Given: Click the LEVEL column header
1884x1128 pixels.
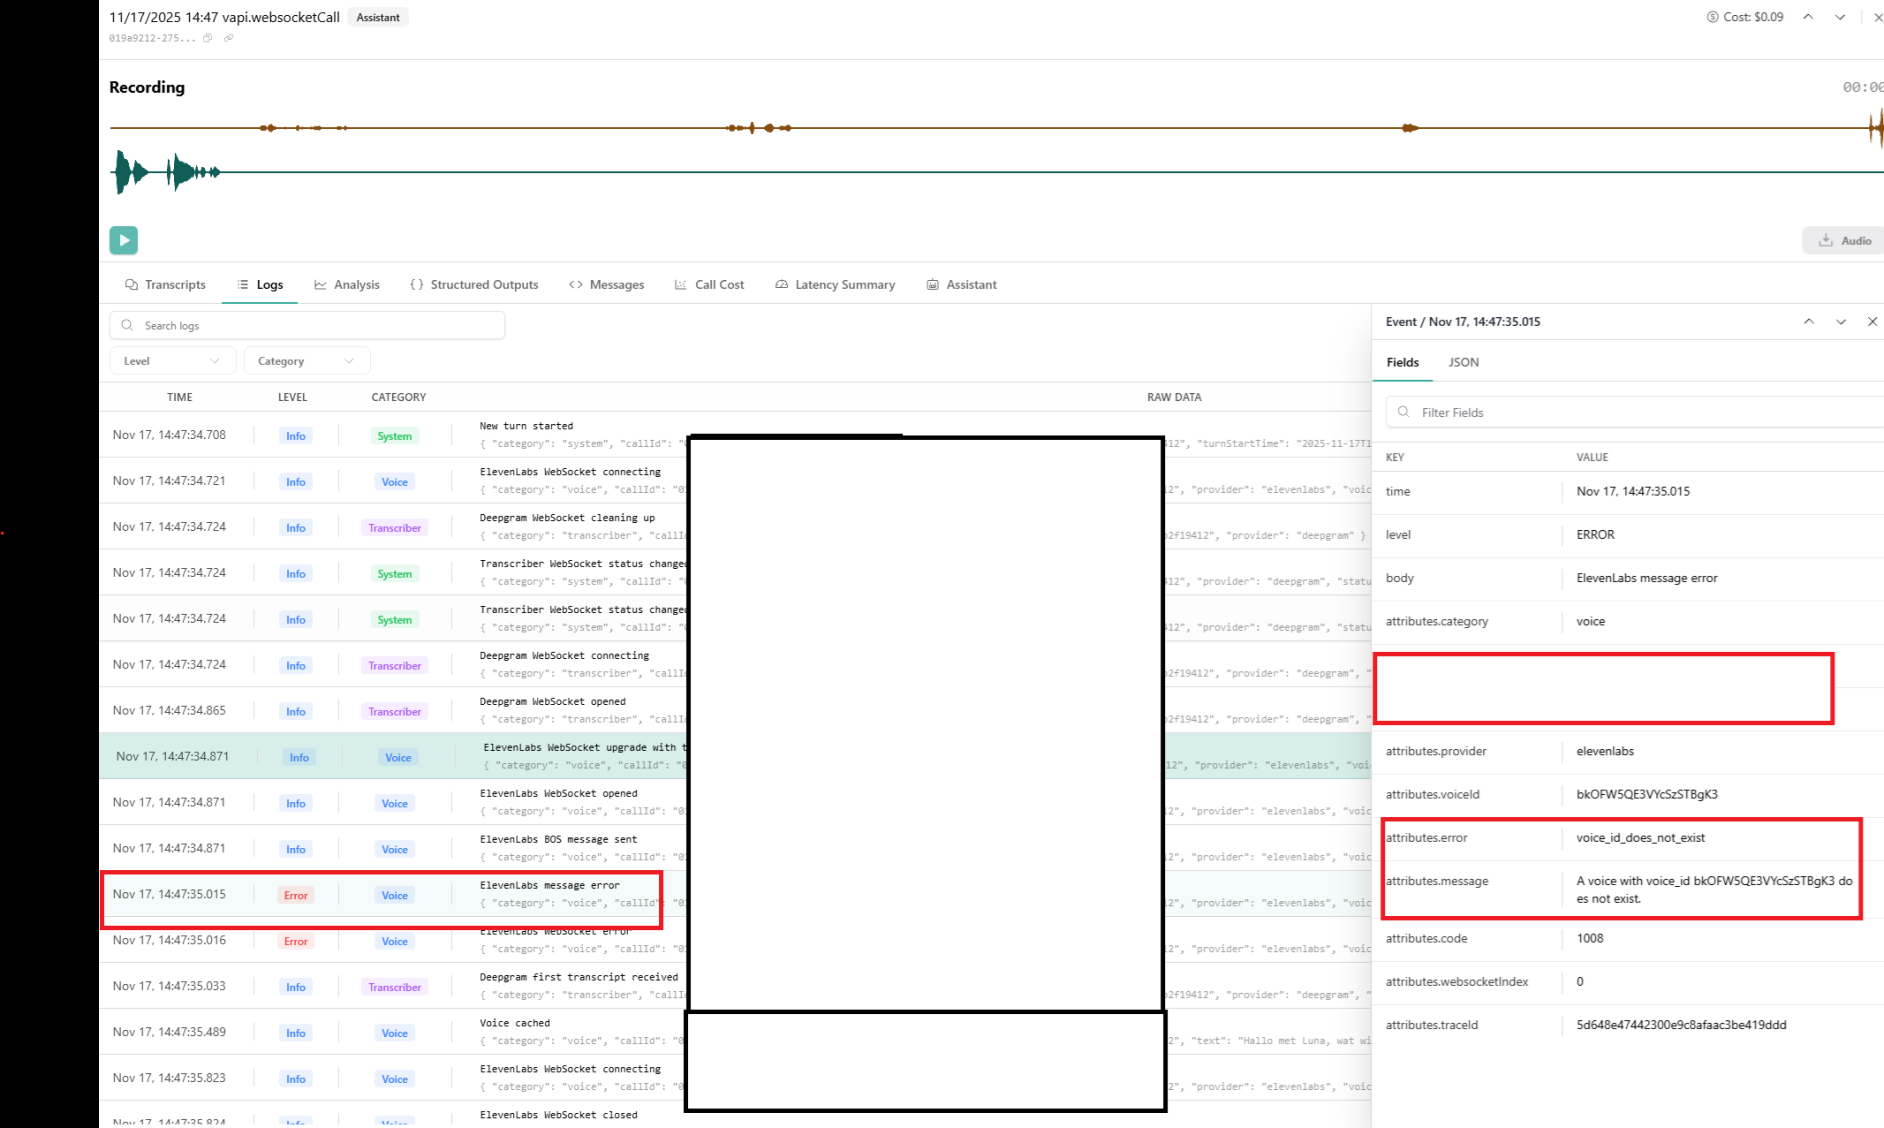Looking at the screenshot, I should pyautogui.click(x=292, y=397).
